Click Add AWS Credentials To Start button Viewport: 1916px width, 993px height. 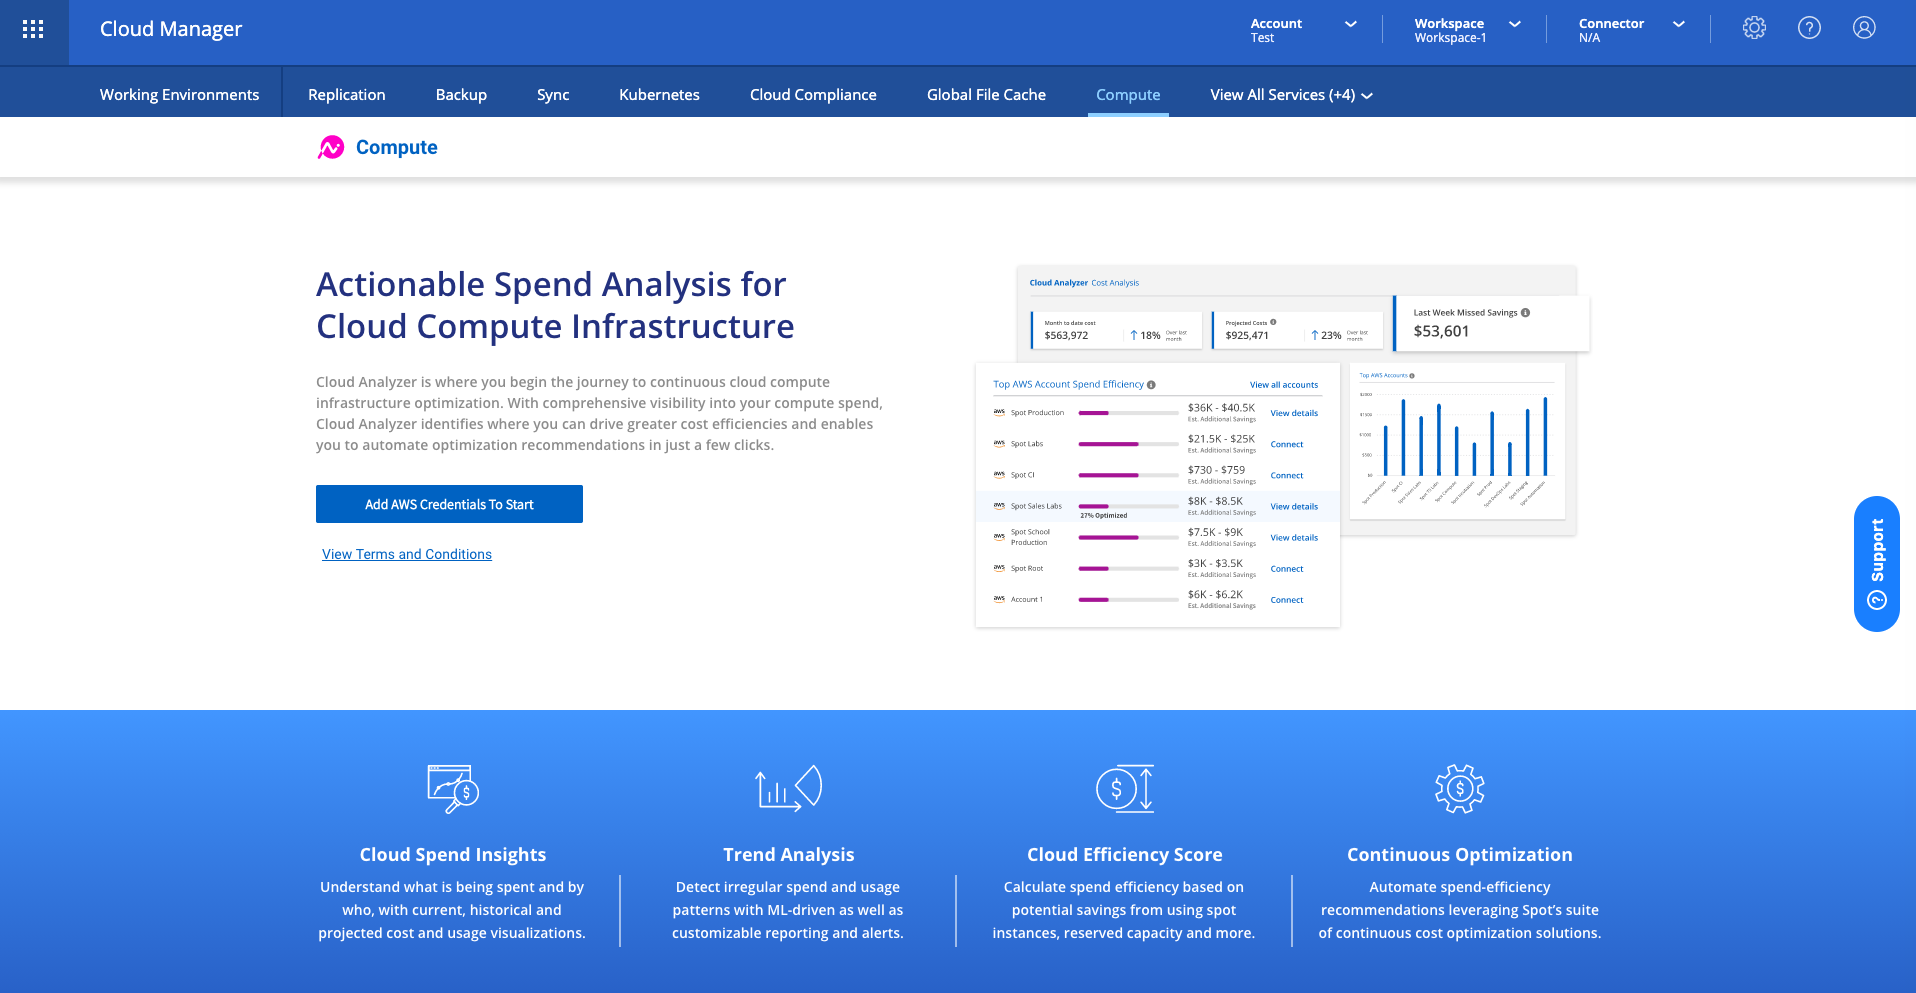449,504
